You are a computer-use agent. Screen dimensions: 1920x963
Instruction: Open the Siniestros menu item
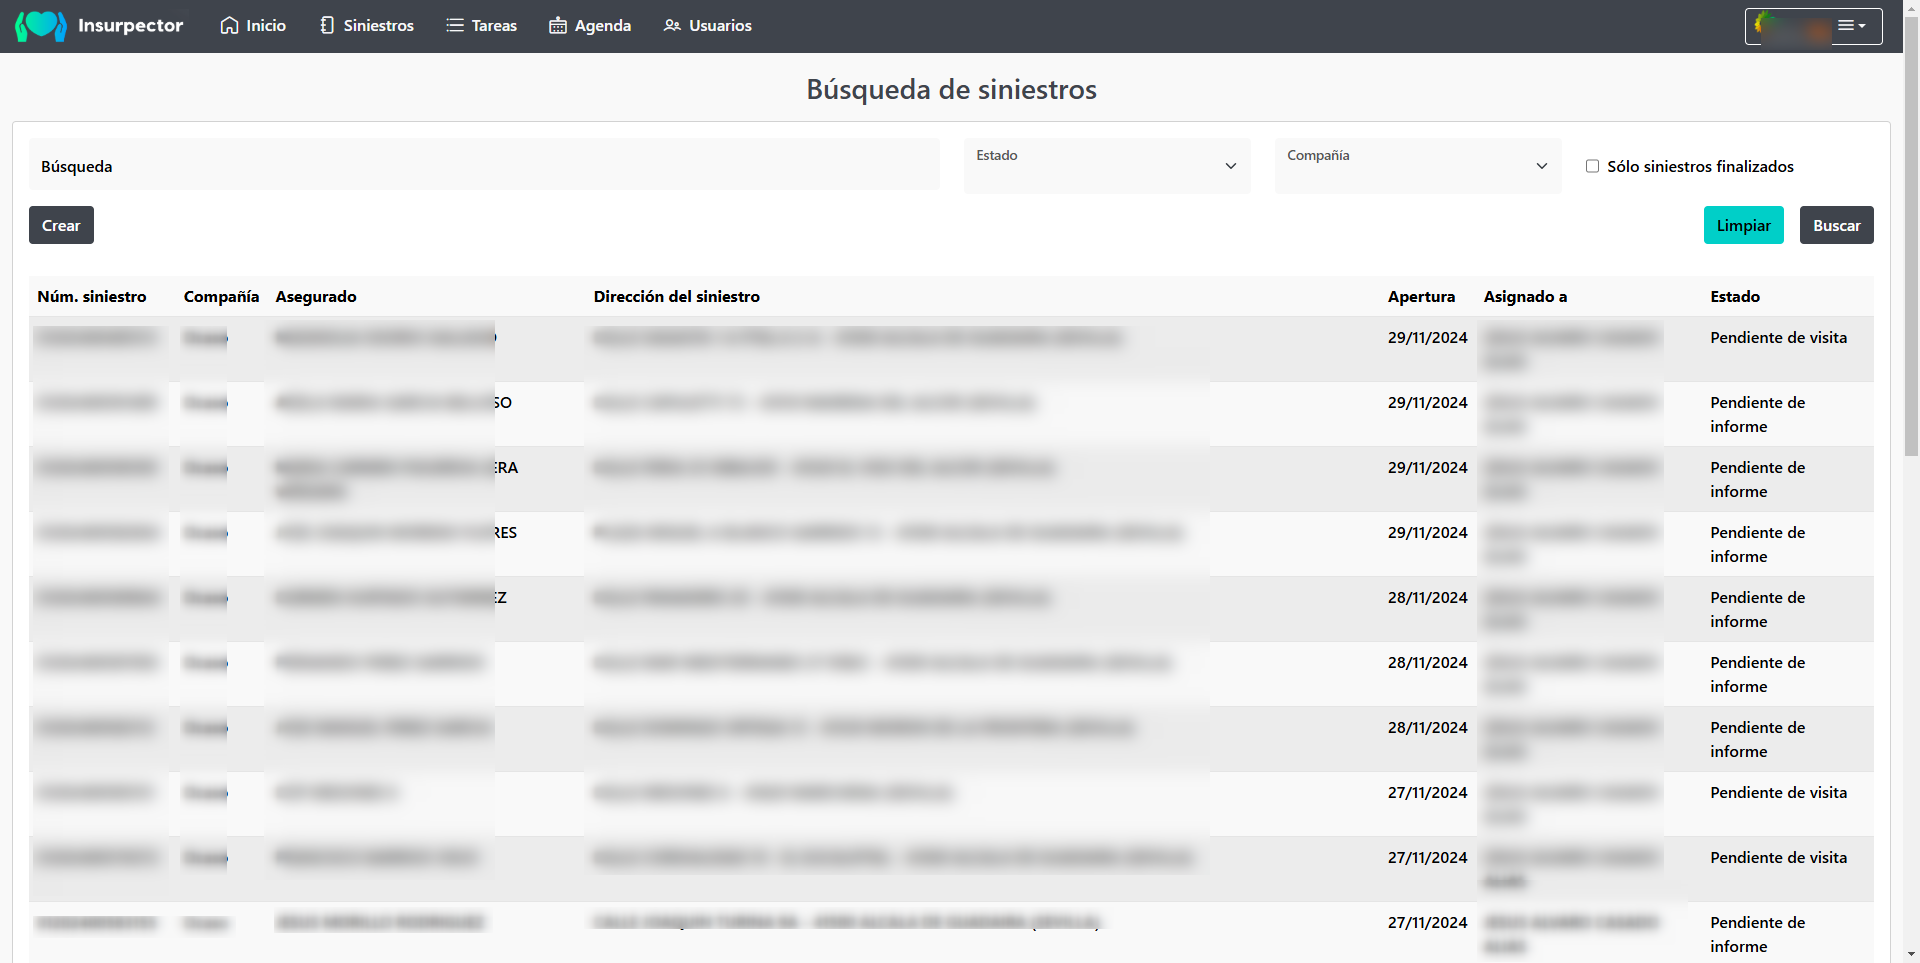(x=366, y=26)
